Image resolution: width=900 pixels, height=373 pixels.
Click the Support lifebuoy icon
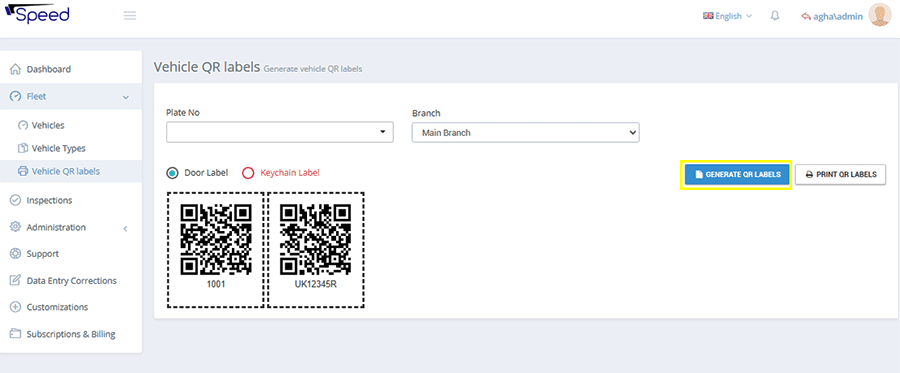(15, 254)
